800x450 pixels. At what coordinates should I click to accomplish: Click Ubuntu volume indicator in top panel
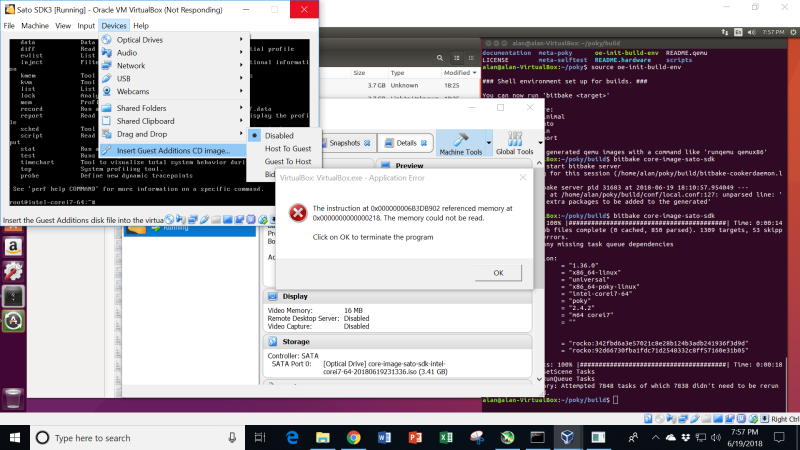coord(752,32)
